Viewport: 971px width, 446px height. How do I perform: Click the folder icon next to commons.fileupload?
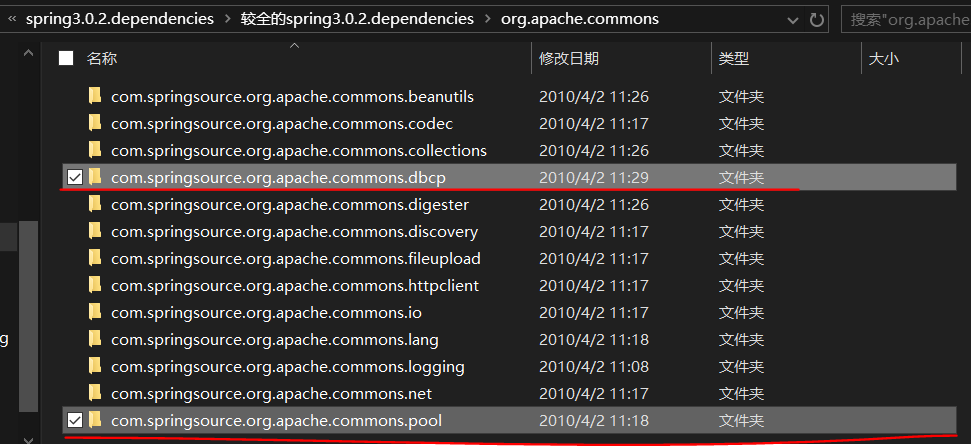tap(95, 258)
